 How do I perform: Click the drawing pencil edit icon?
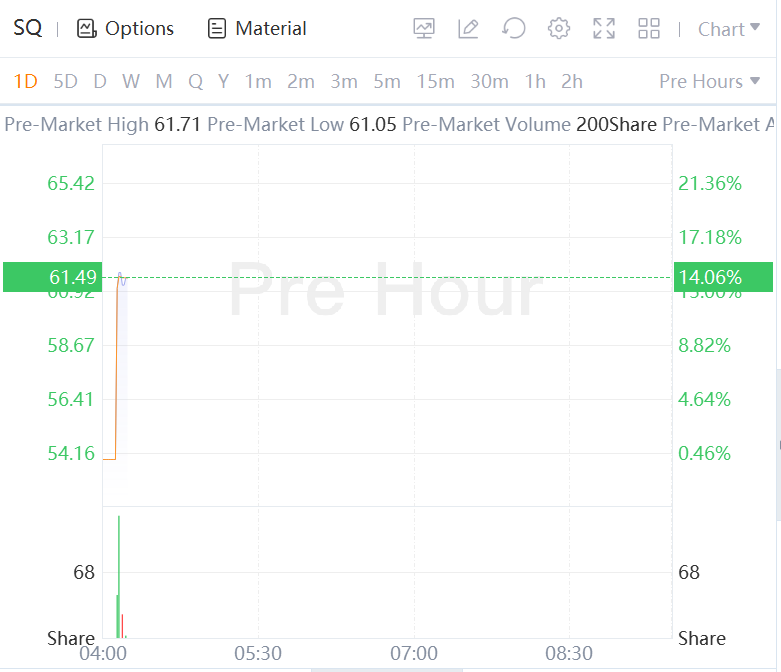click(x=468, y=29)
